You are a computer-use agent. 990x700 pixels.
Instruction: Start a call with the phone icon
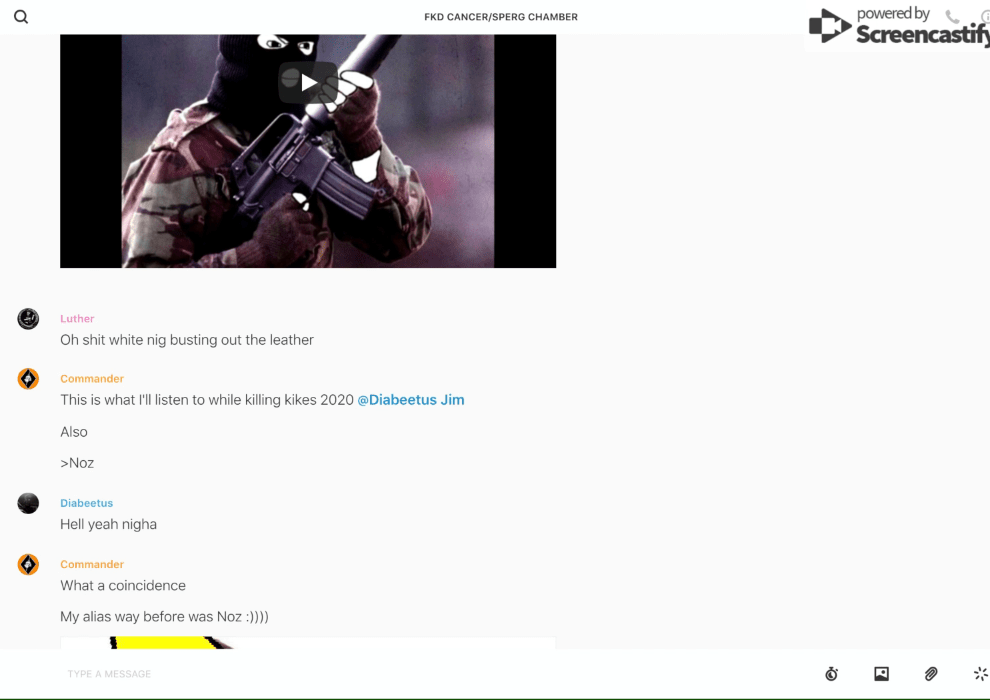point(952,17)
